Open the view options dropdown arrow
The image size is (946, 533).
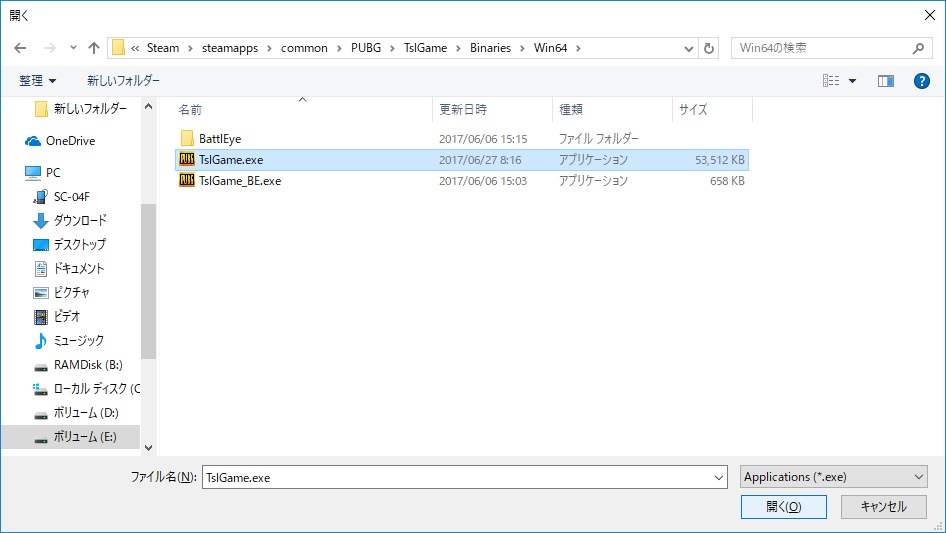click(852, 81)
